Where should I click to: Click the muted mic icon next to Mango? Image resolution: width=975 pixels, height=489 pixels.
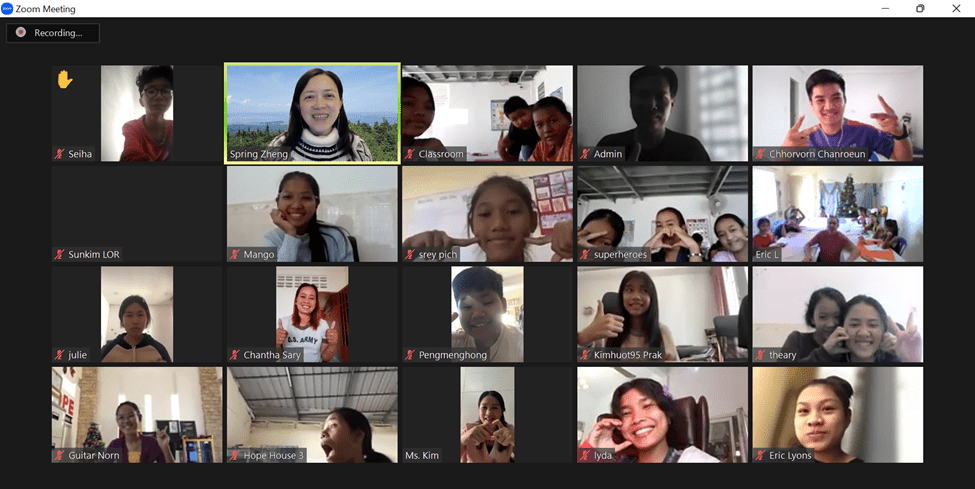click(235, 255)
